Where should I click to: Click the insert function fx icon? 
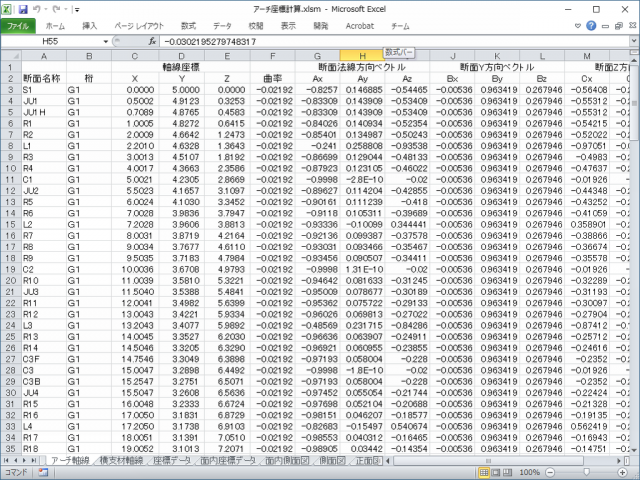tap(152, 42)
